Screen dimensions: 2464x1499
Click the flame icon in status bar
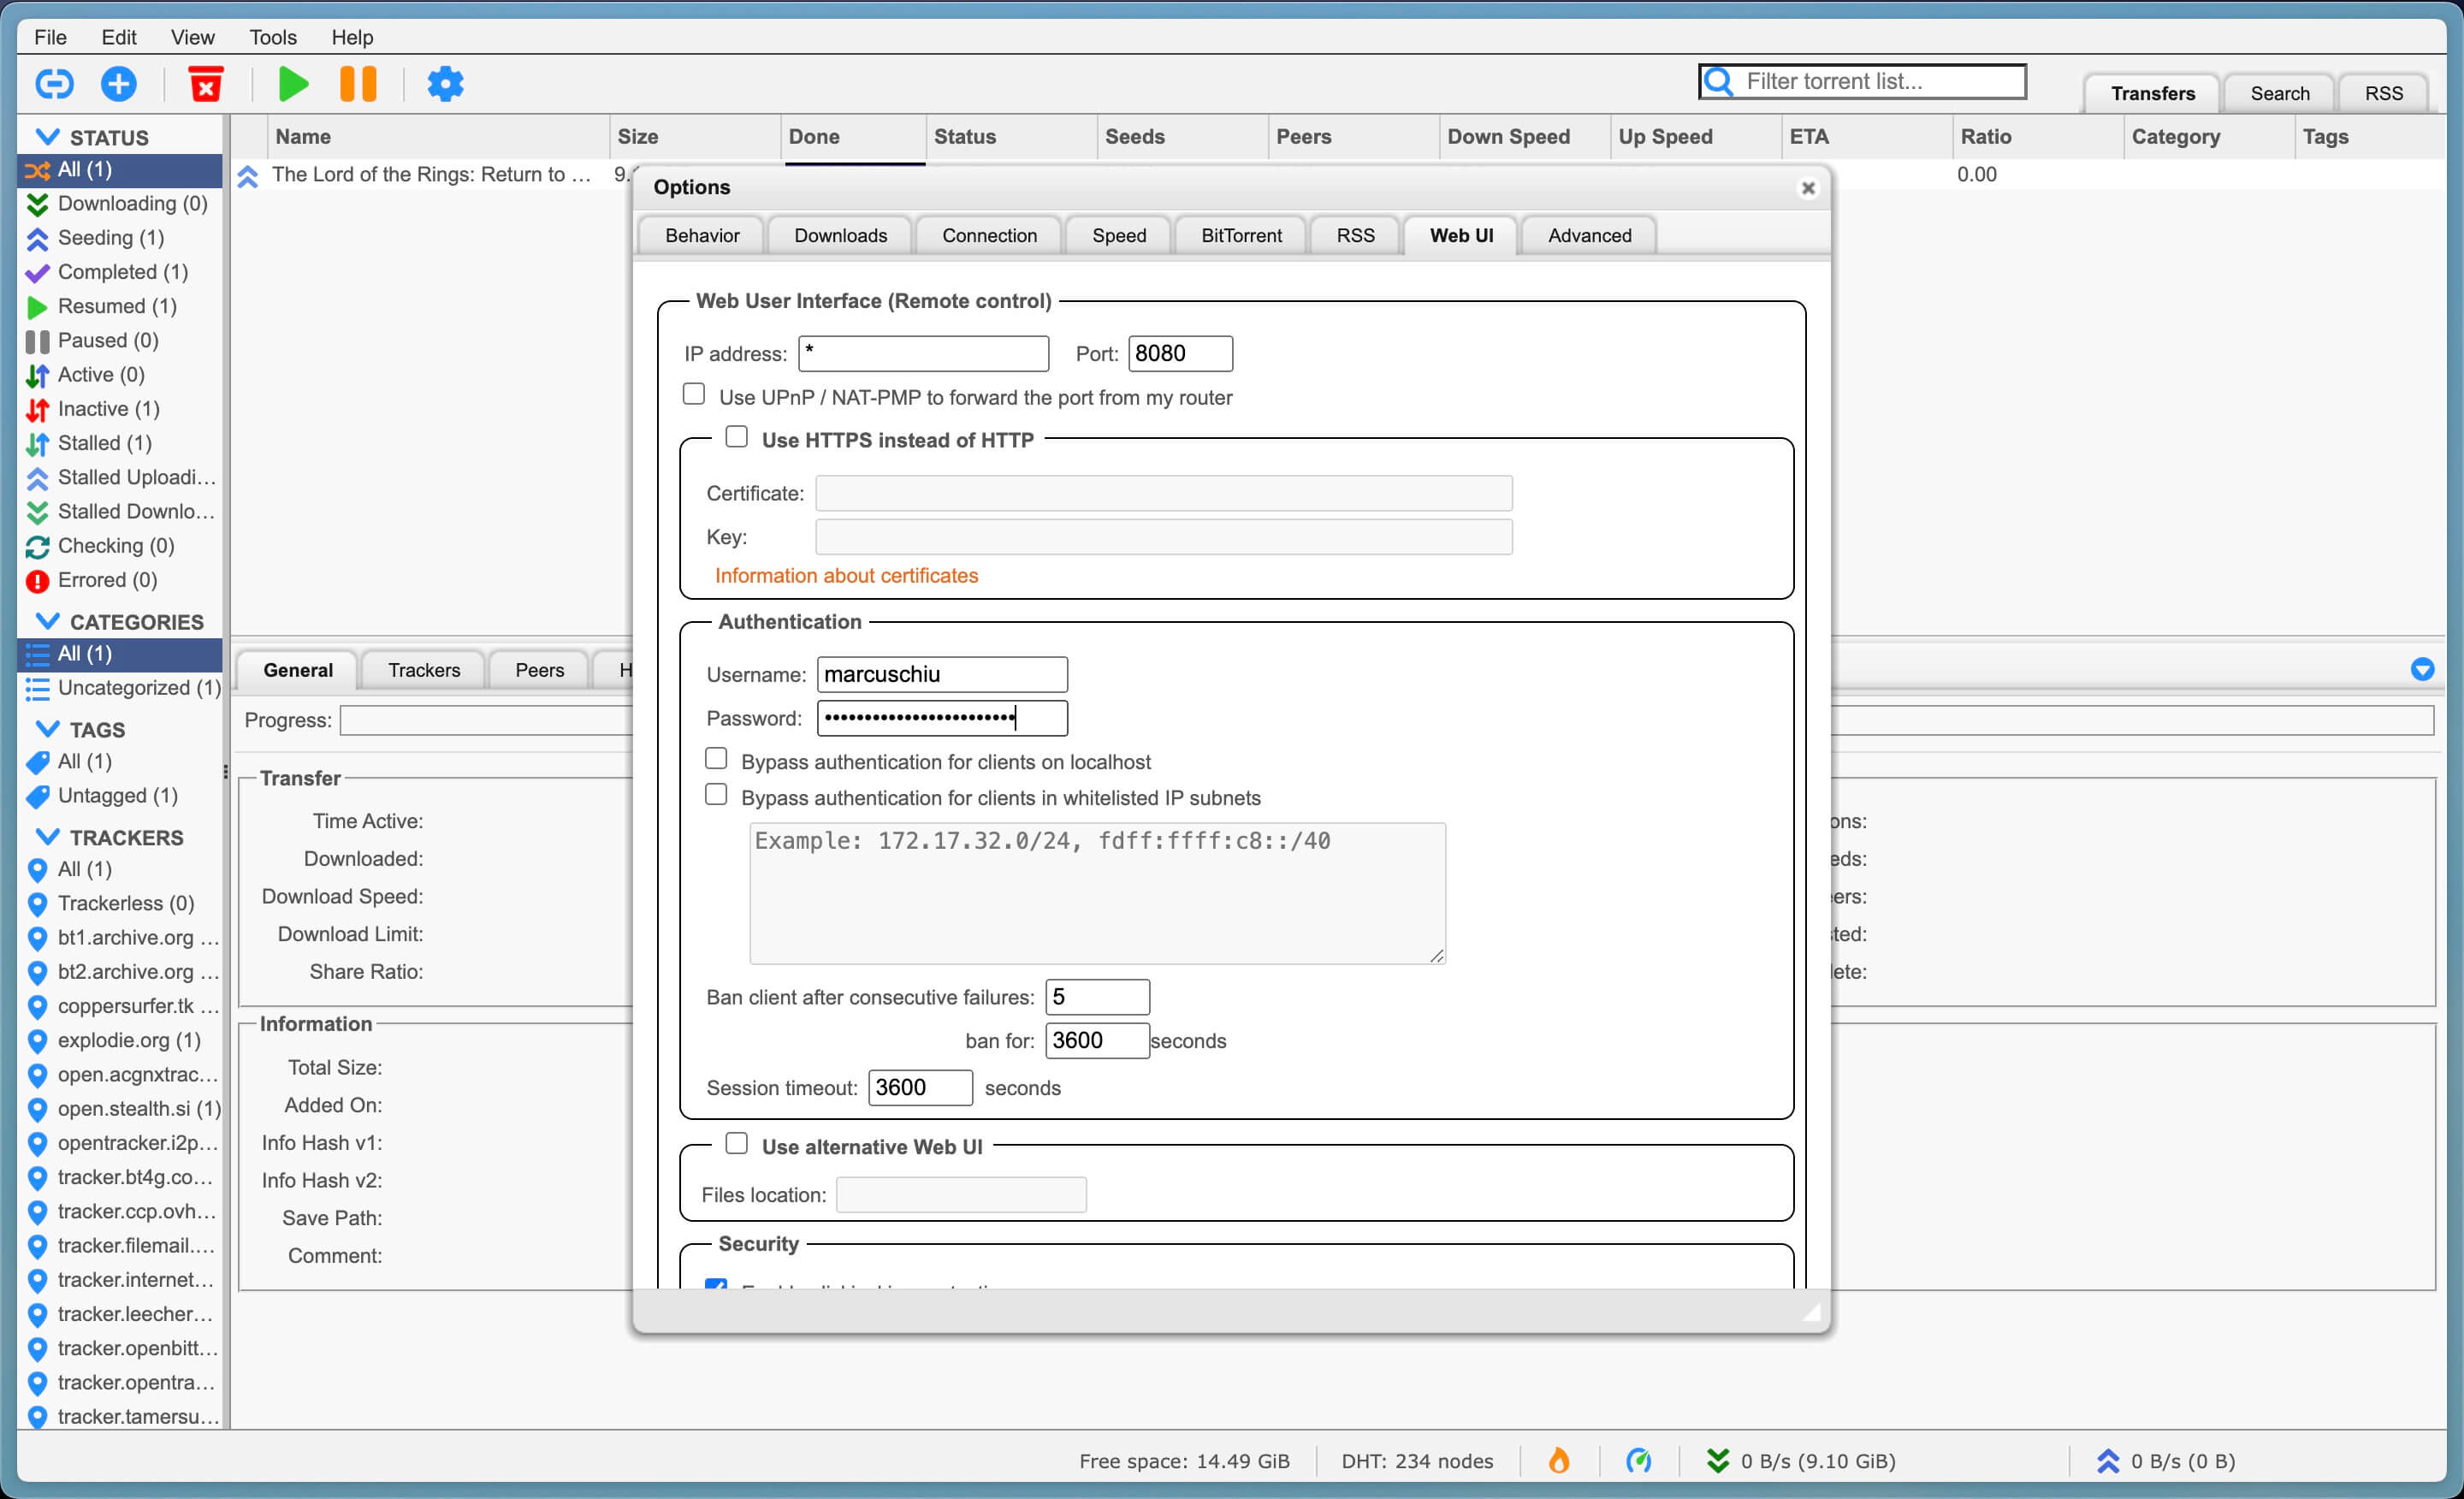(1558, 1461)
